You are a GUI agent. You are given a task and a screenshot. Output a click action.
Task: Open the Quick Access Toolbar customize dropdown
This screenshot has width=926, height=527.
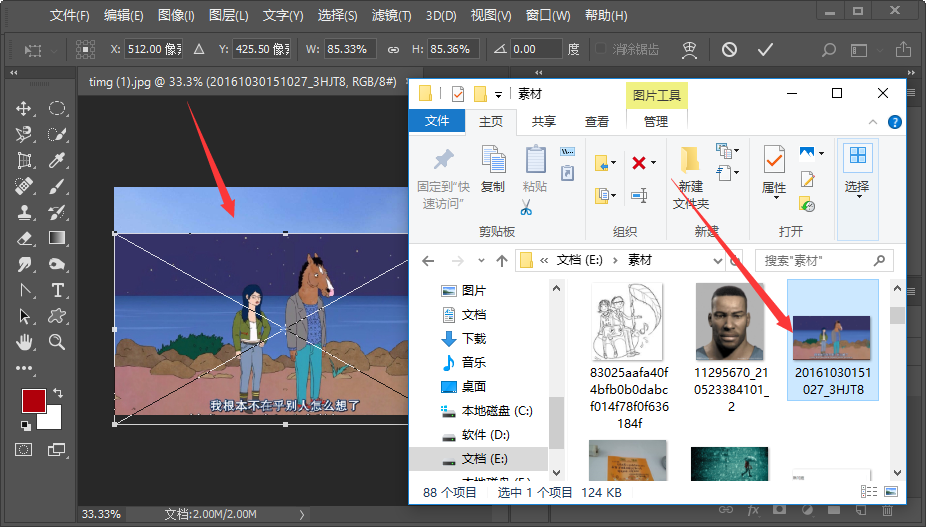click(498, 95)
